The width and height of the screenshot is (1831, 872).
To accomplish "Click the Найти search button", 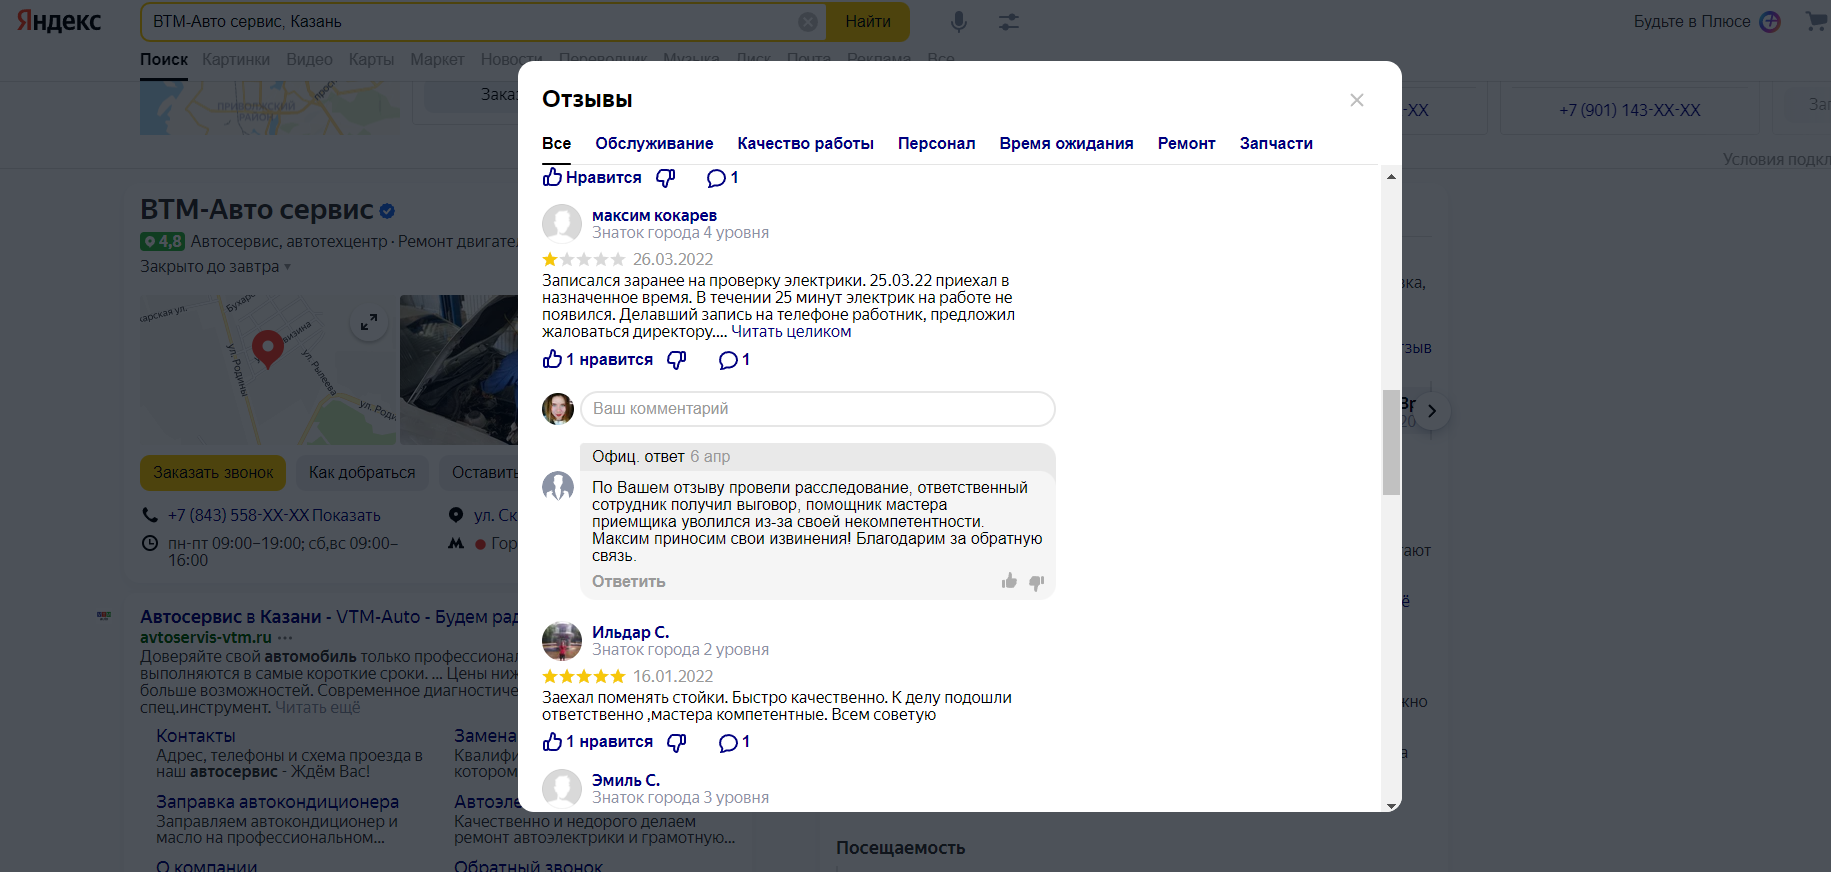I will [x=868, y=22].
